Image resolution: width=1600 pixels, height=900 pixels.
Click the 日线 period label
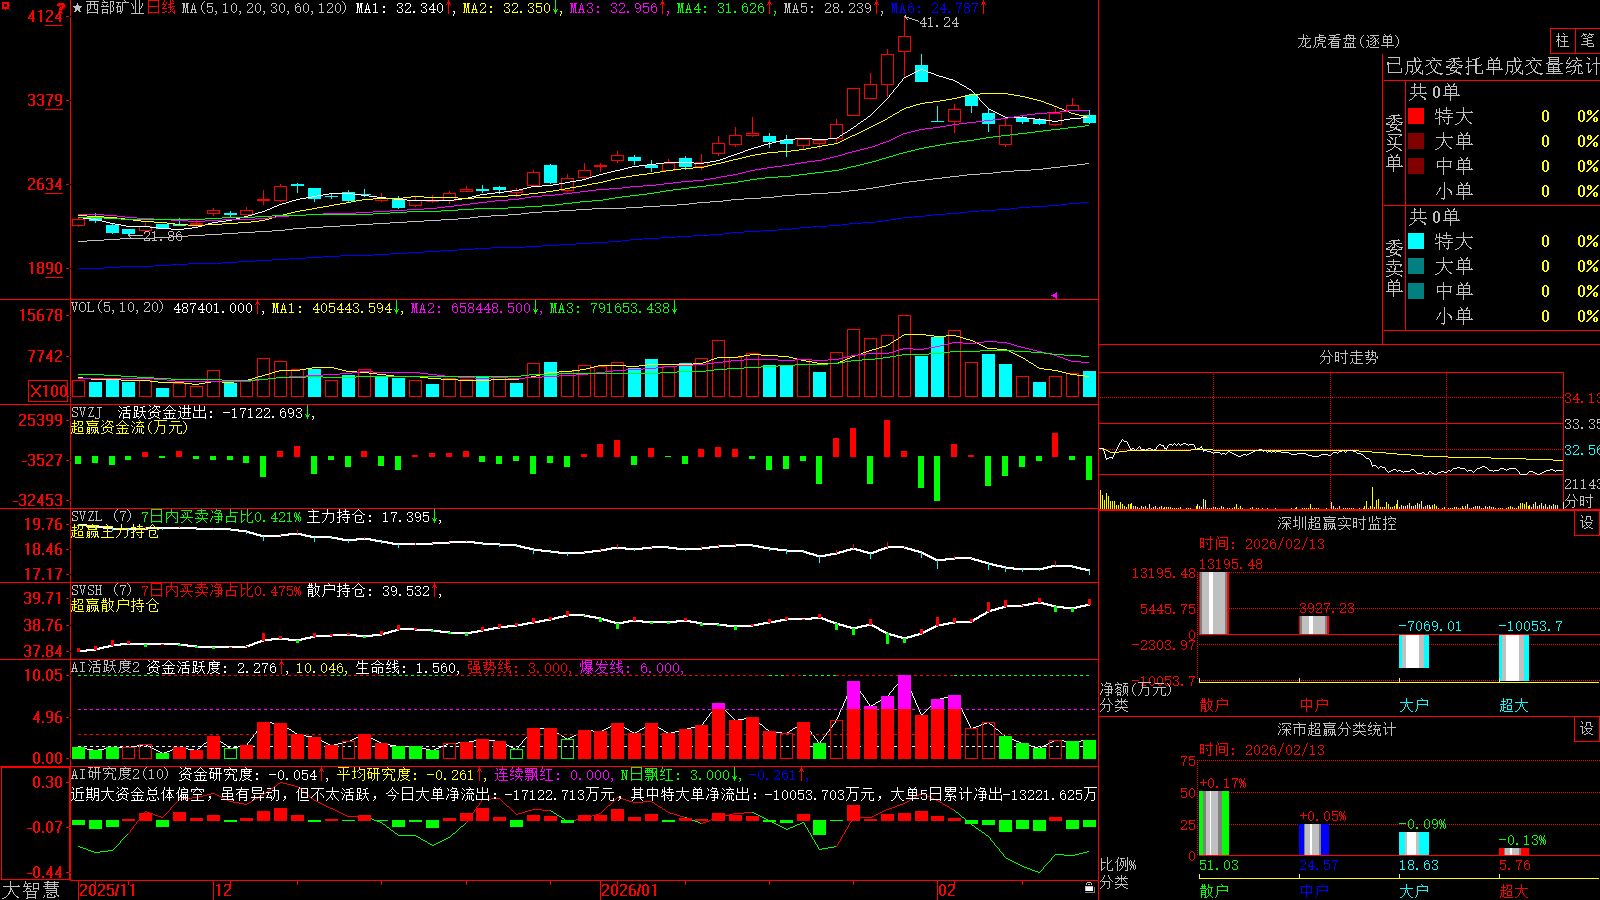point(161,8)
